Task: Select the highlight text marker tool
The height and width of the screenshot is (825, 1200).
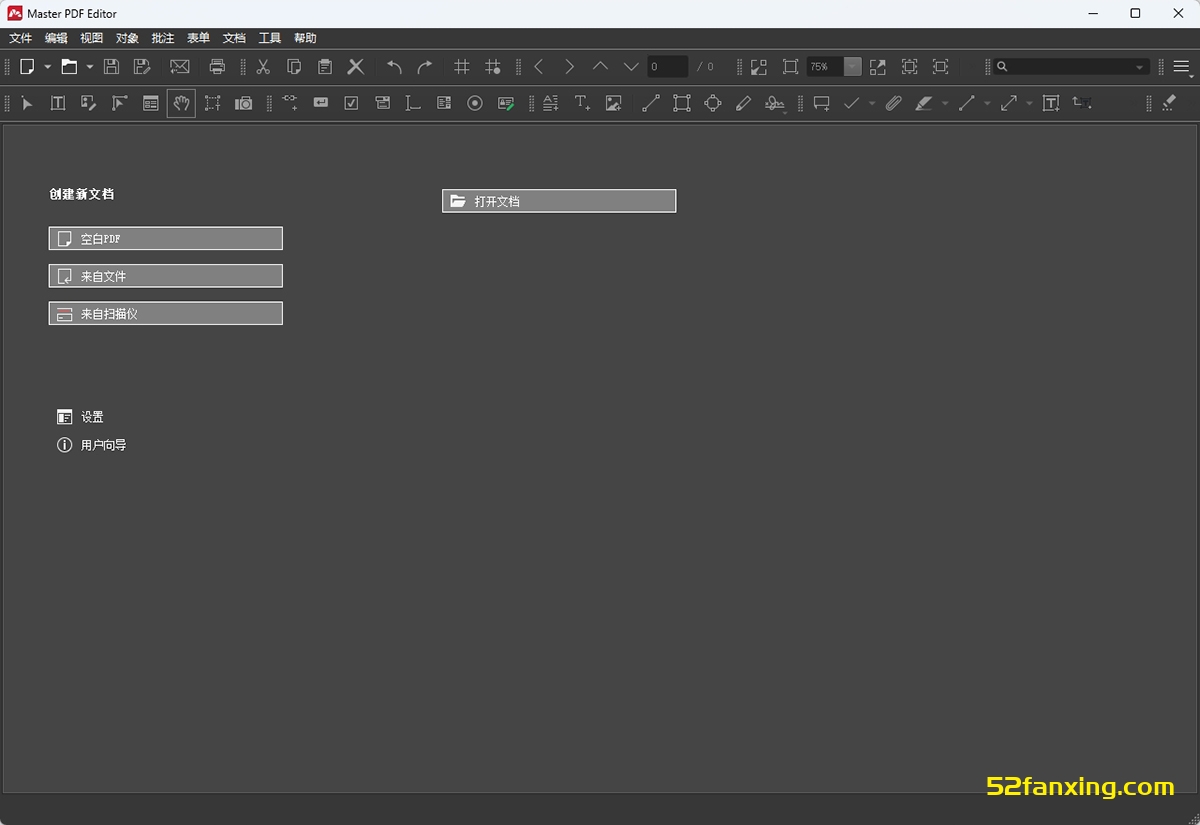Action: click(924, 103)
